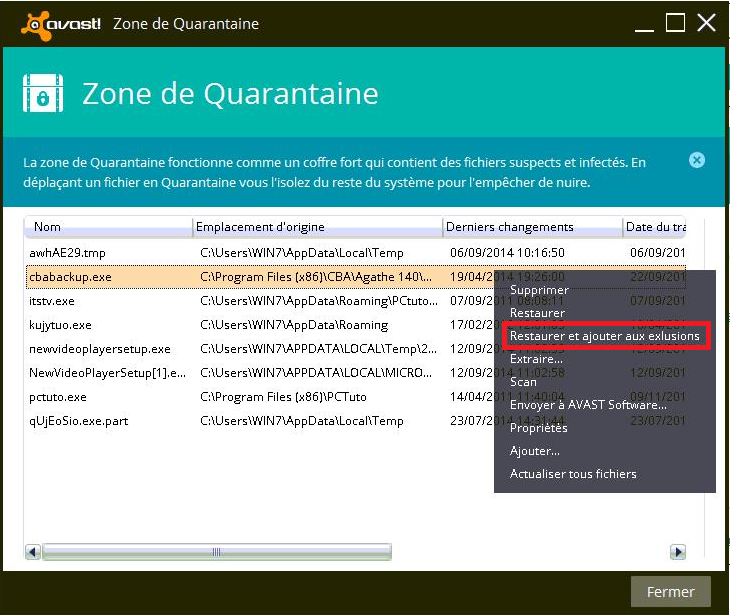Click the C:\Users\WIN7\AppData\Roaming path cell of kujytuo.exe
Screen dimensions: 730x616
[x=294, y=325]
